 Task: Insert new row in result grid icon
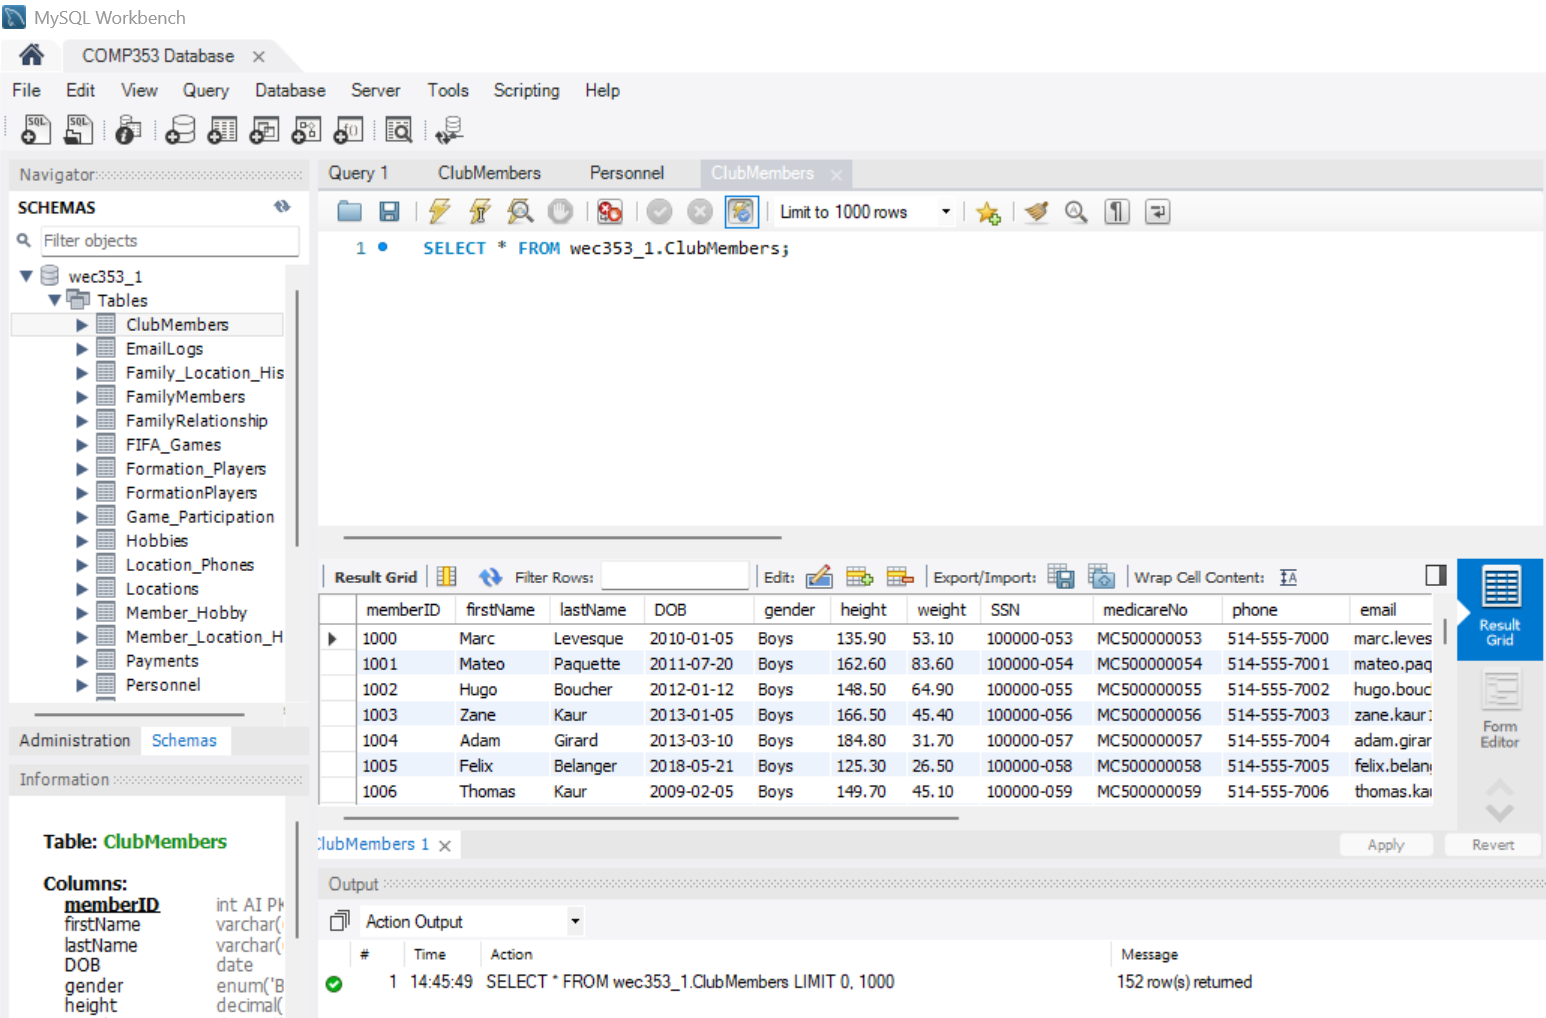859,576
